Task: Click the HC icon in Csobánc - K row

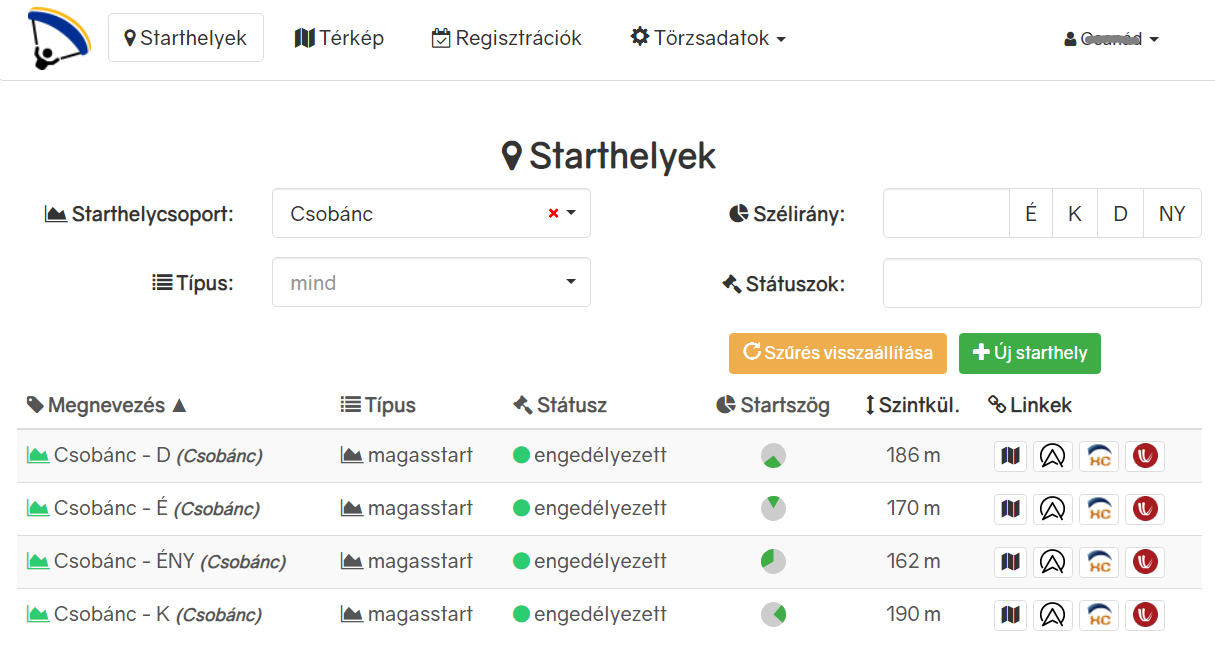Action: coord(1100,615)
